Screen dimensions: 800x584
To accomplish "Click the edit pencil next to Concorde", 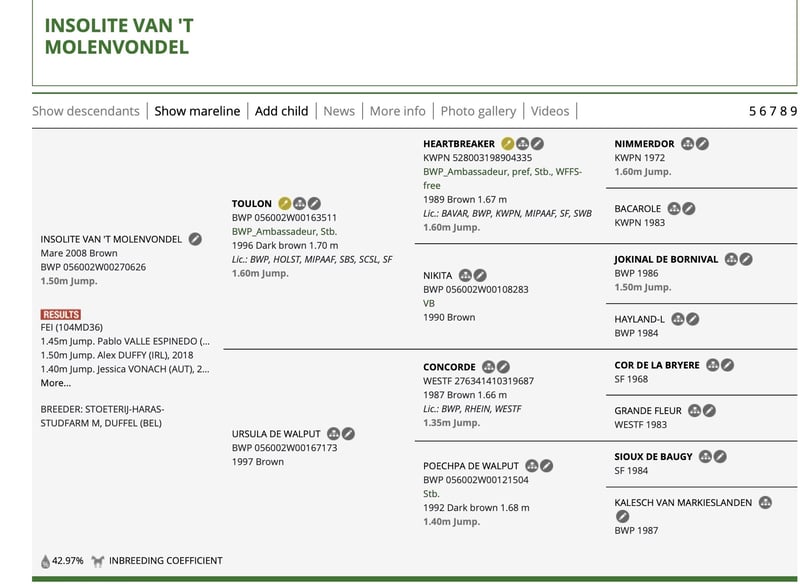I will click(504, 367).
